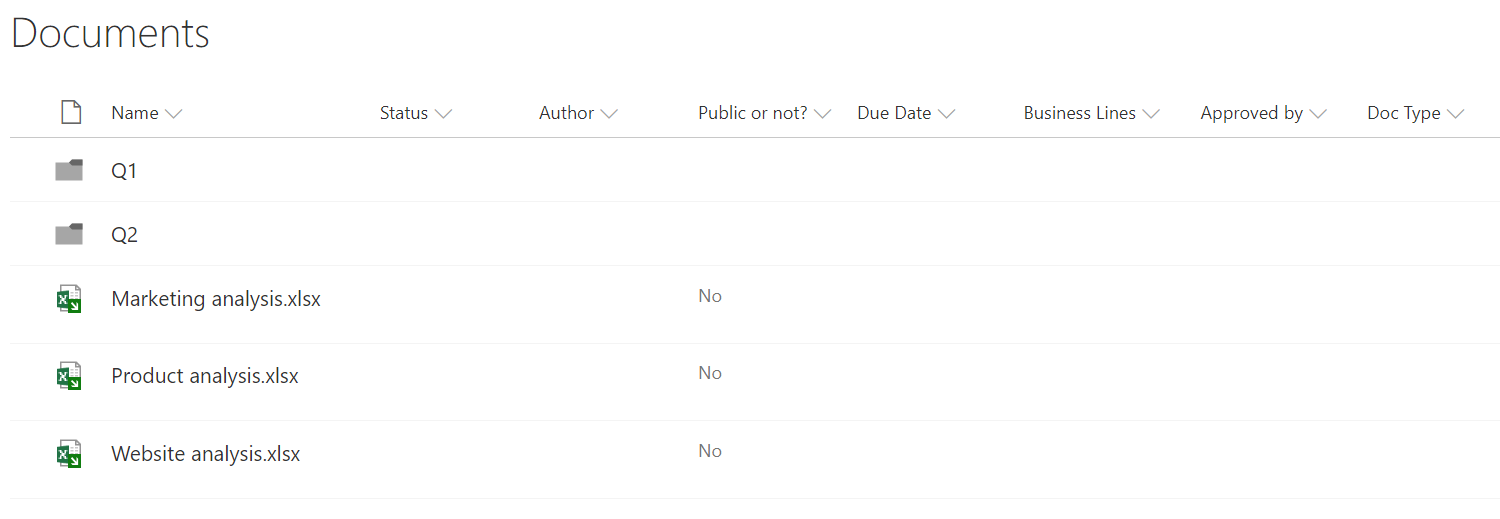This screenshot has width=1500, height=519.
Task: Open the Name column dropdown
Action: pyautogui.click(x=173, y=114)
